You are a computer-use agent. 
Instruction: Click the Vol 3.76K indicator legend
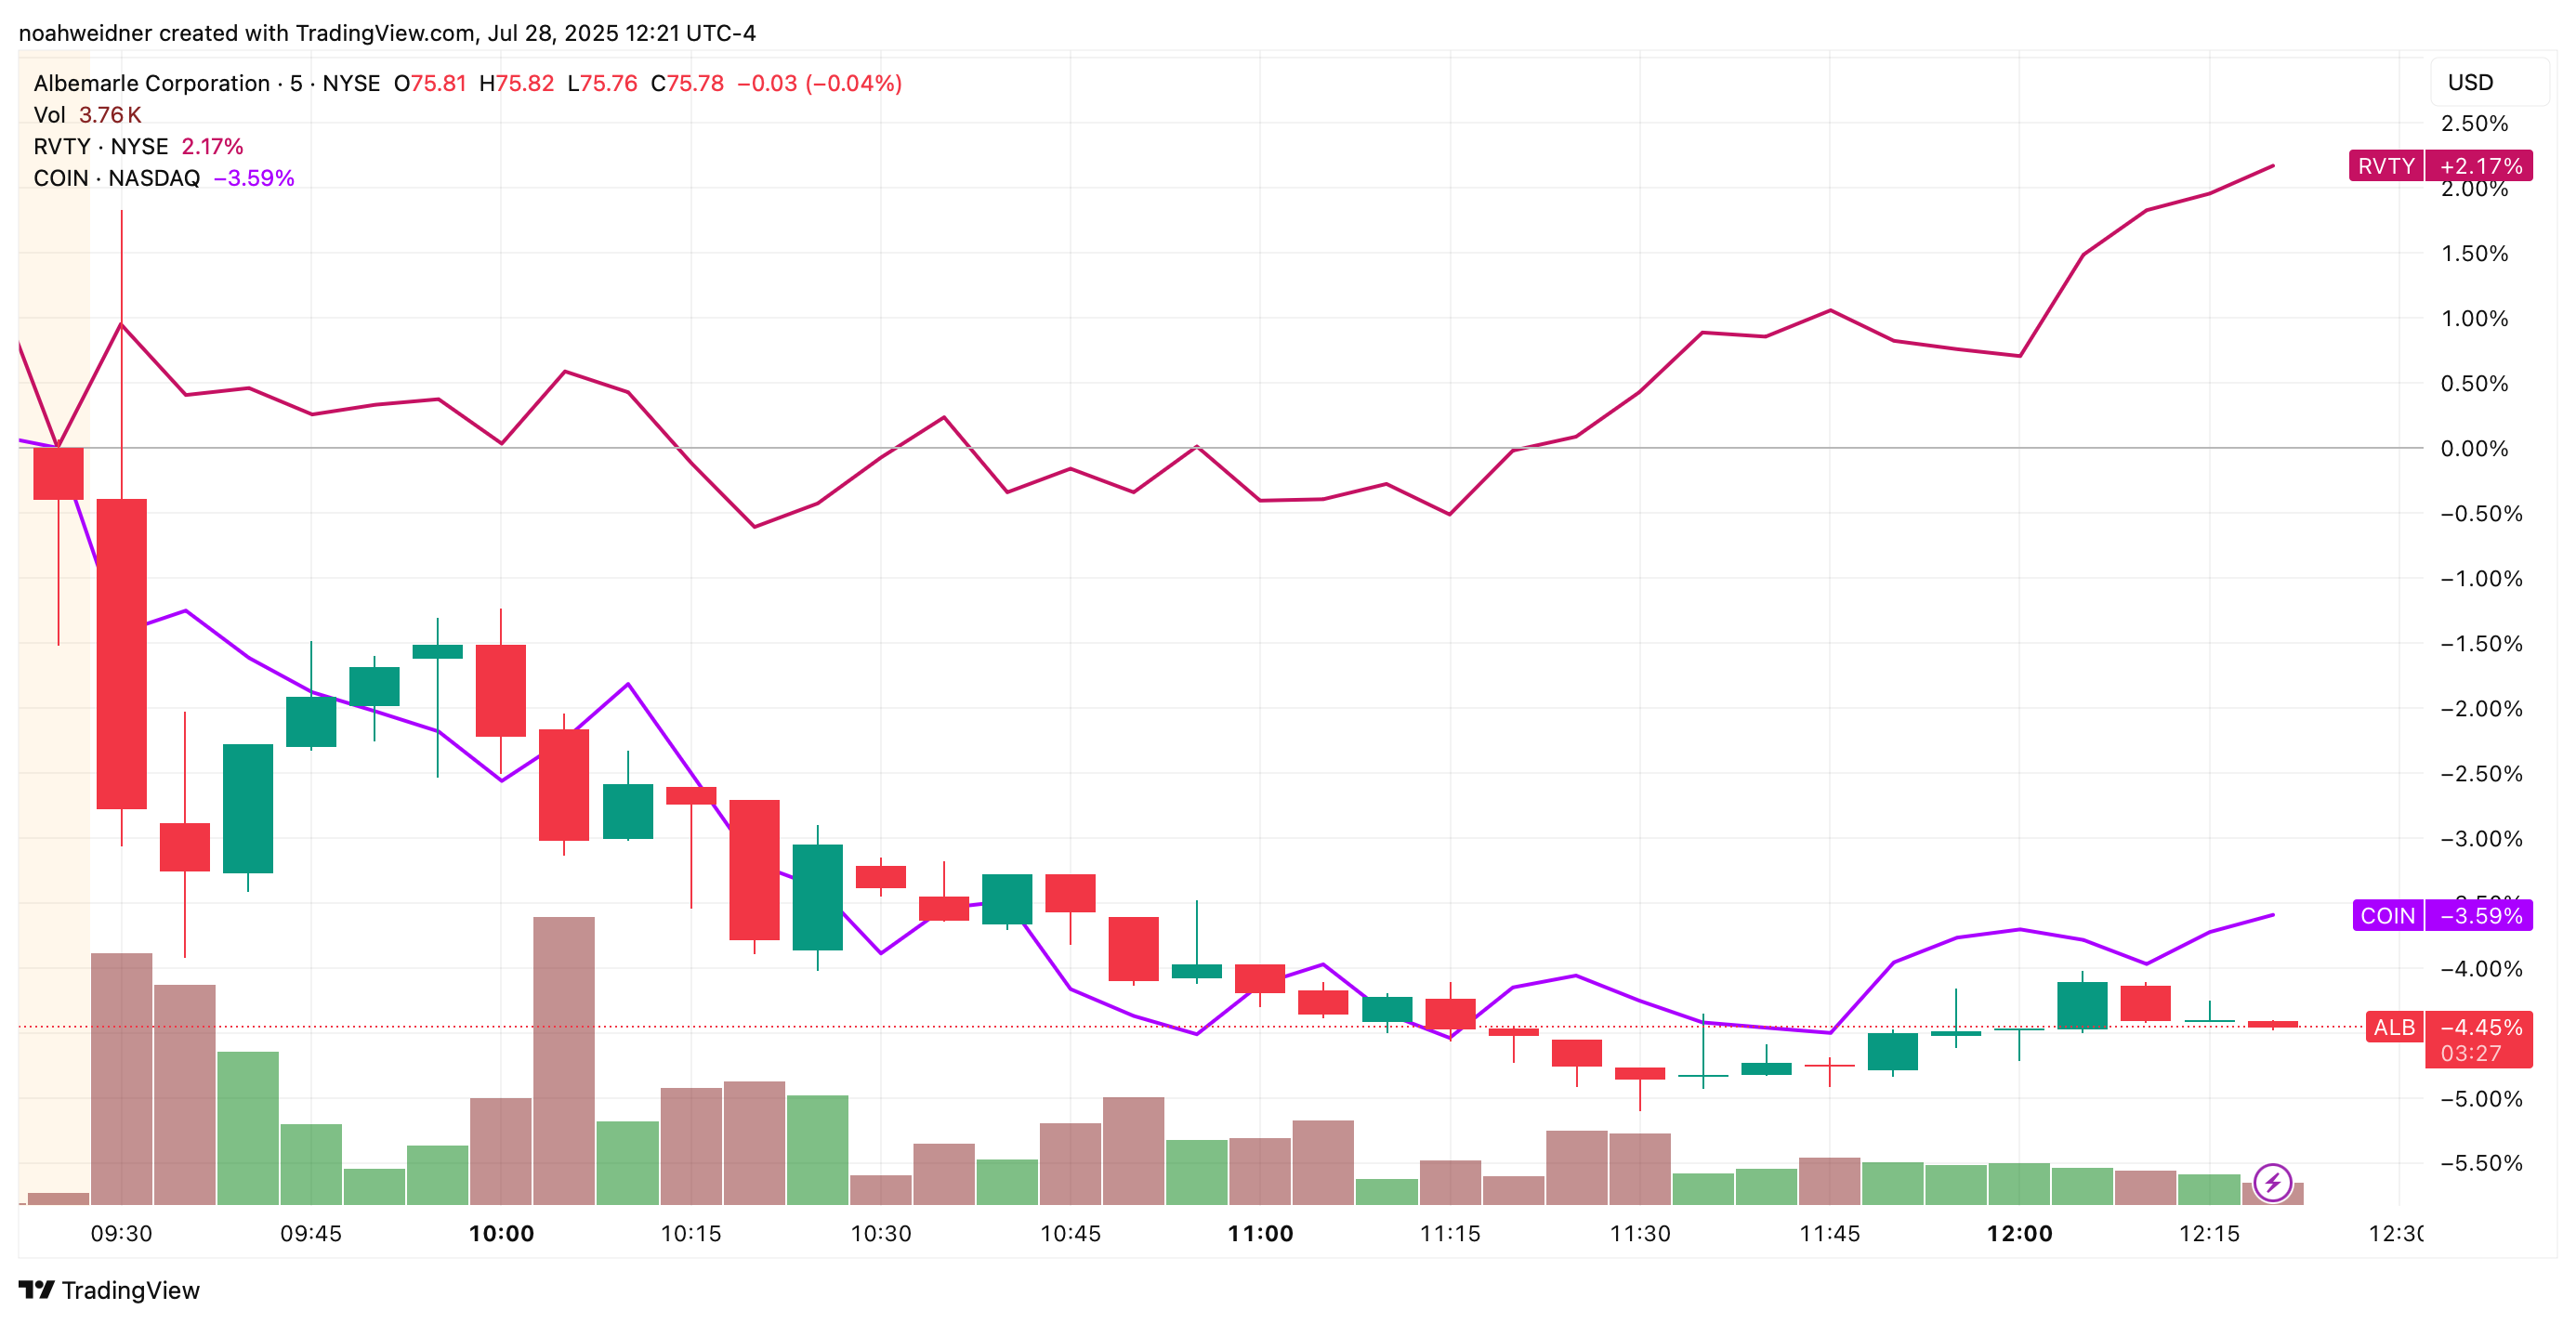click(87, 115)
